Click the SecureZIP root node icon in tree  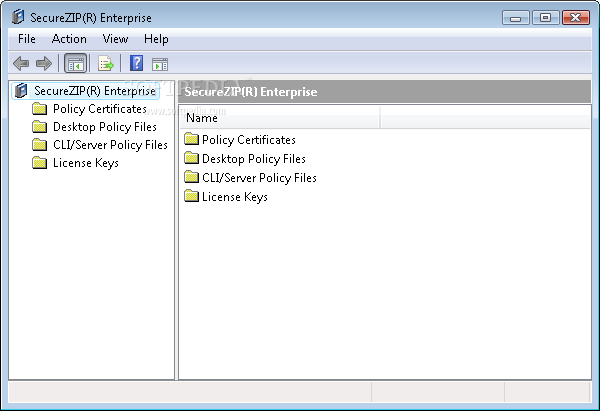(x=21, y=91)
